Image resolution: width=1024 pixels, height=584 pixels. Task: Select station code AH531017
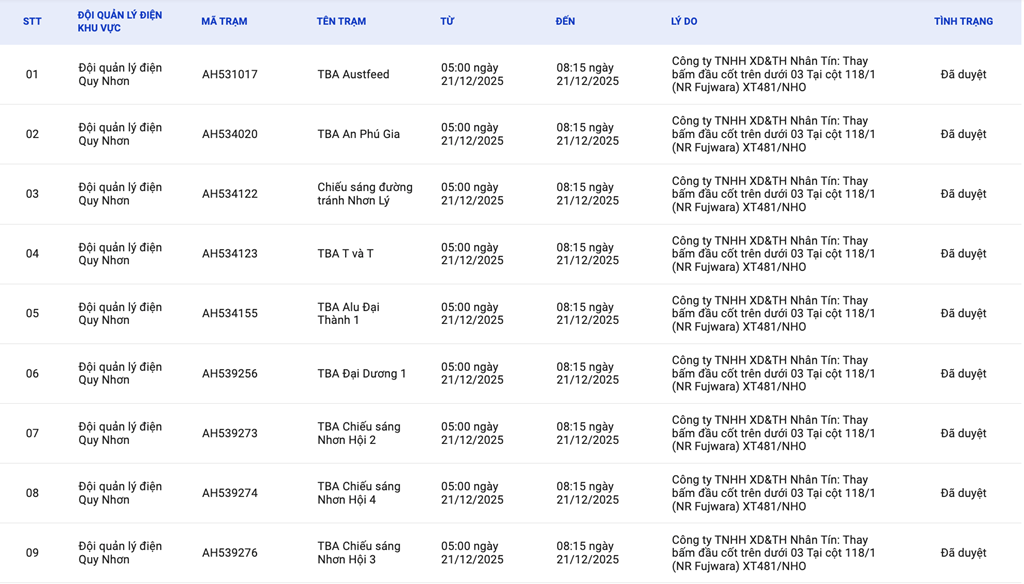[x=229, y=74]
